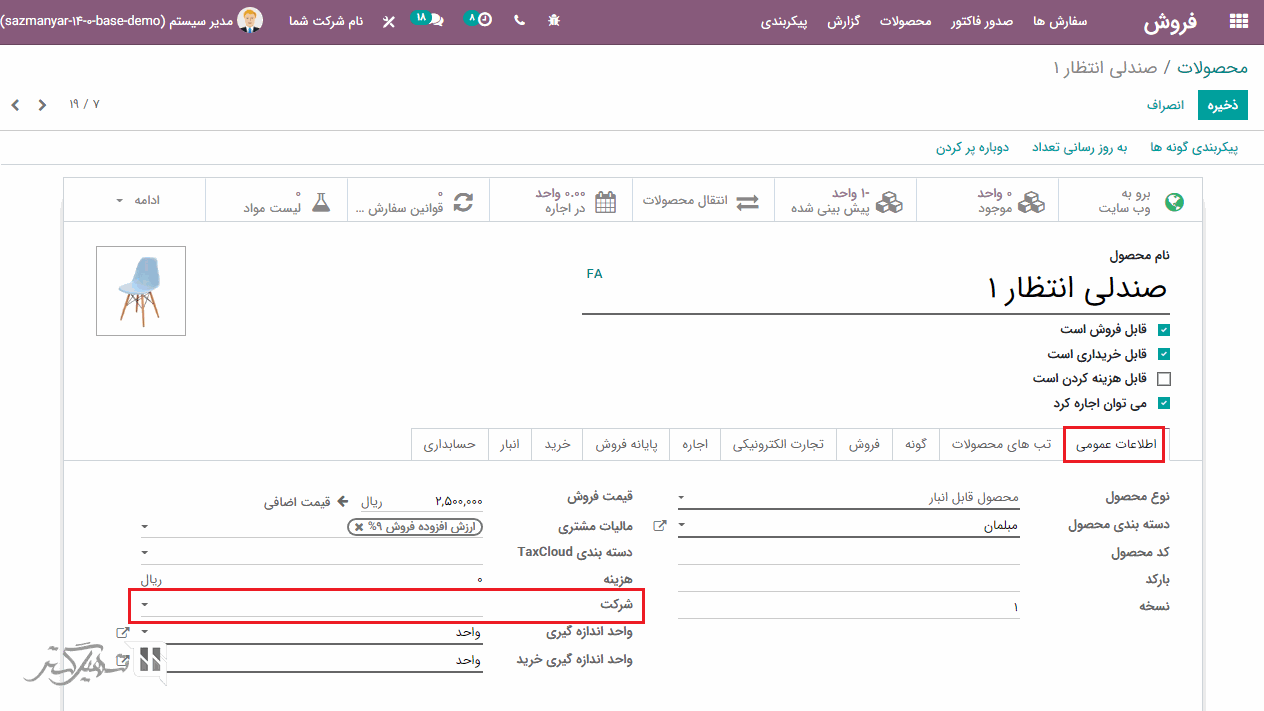
Task: Switch to the 'حسابداری' tab
Action: click(450, 444)
